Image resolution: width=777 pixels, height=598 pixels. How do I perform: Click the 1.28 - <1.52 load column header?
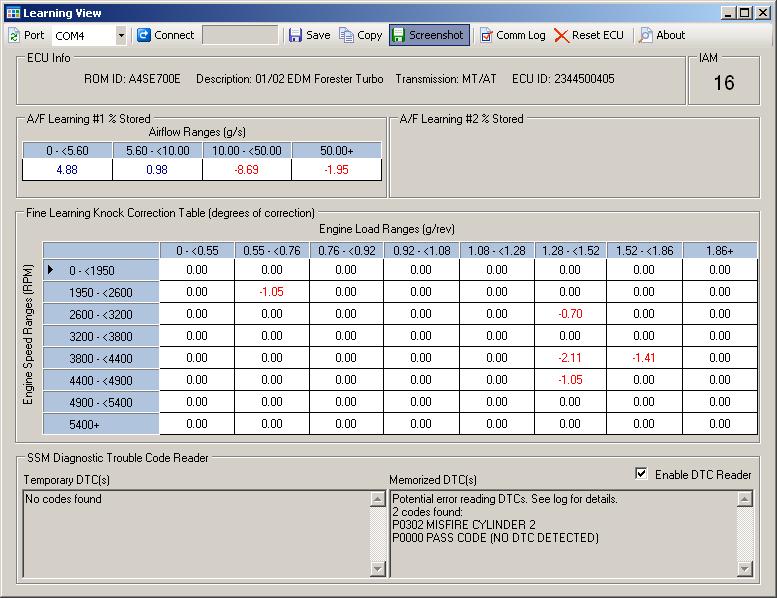570,250
